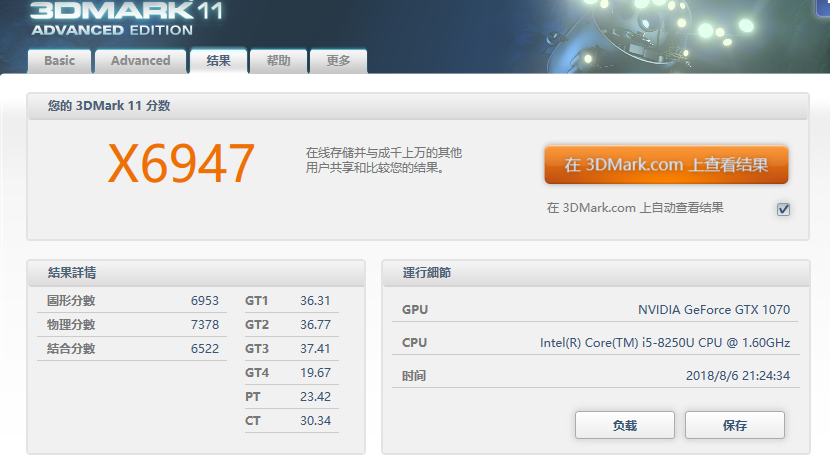
Task: Click the PT result 23.42
Action: [x=315, y=396]
